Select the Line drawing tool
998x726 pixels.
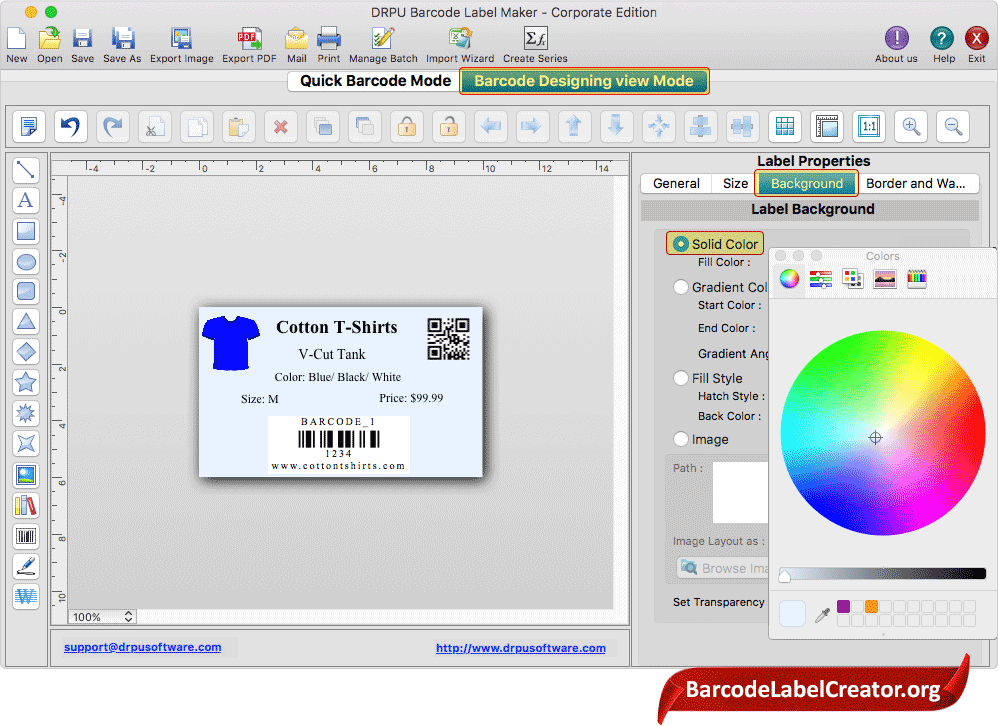point(25,170)
